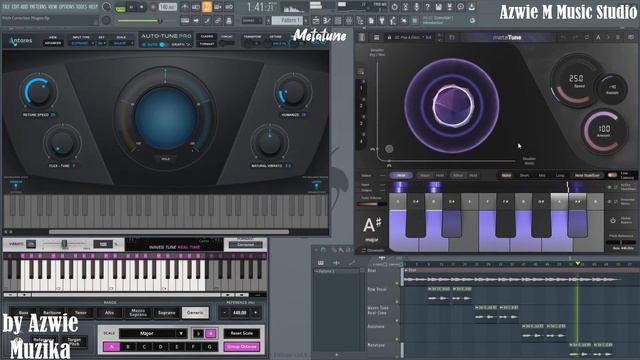This screenshot has height=360, width=640.
Task: Toggle typing keyboard to piano icon
Action: click(x=185, y=20)
